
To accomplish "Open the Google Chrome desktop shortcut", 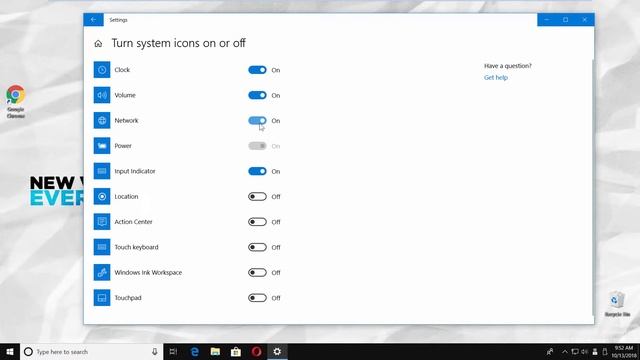I will 16,102.
